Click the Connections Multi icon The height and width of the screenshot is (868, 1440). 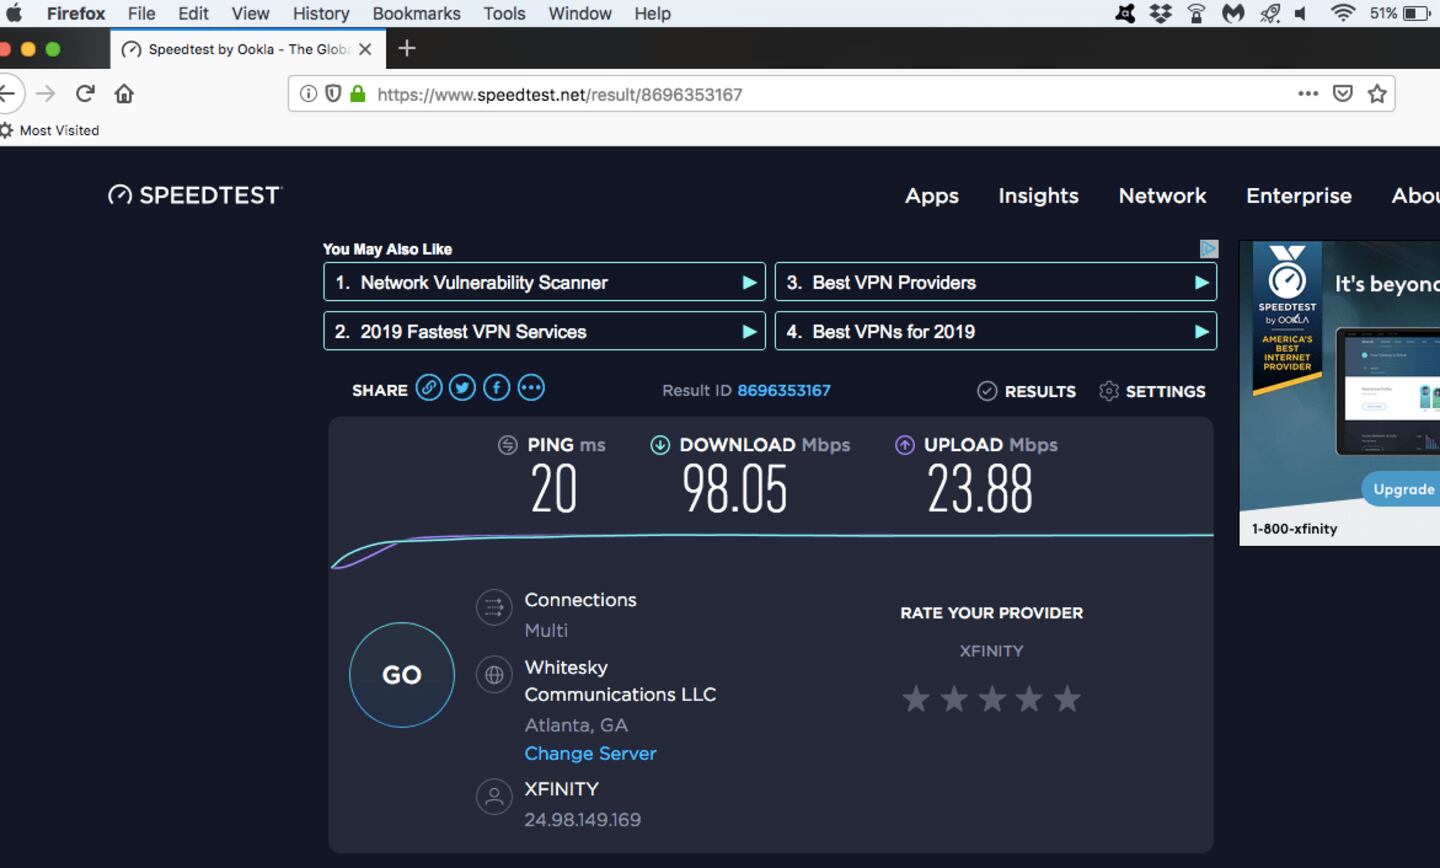click(494, 606)
